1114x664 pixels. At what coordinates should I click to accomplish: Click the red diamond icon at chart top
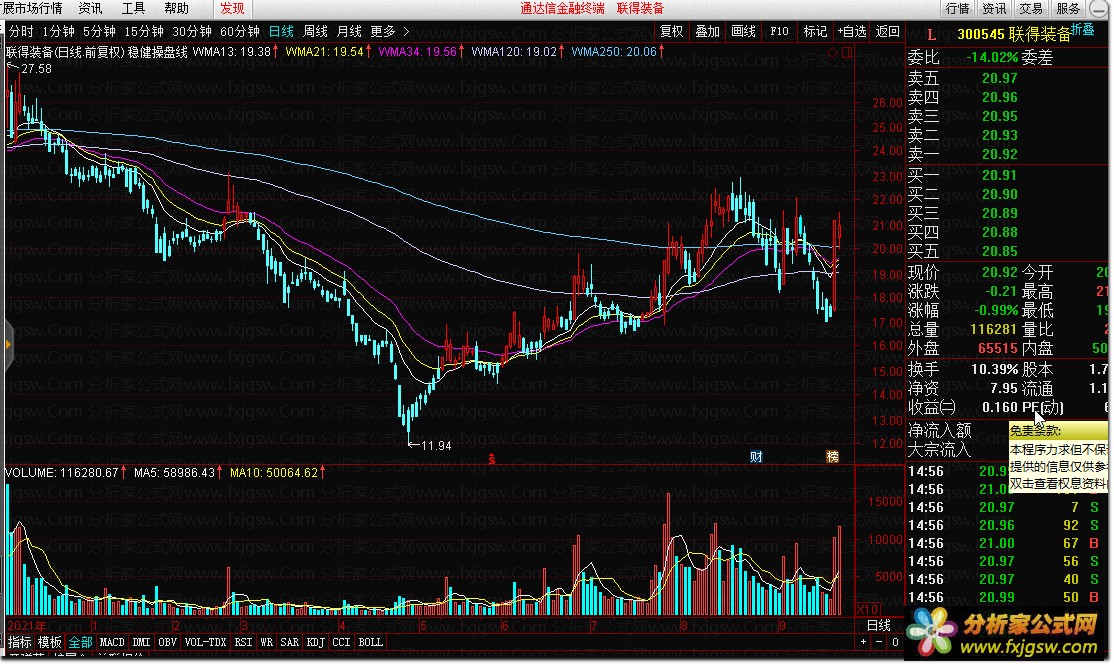[832, 53]
